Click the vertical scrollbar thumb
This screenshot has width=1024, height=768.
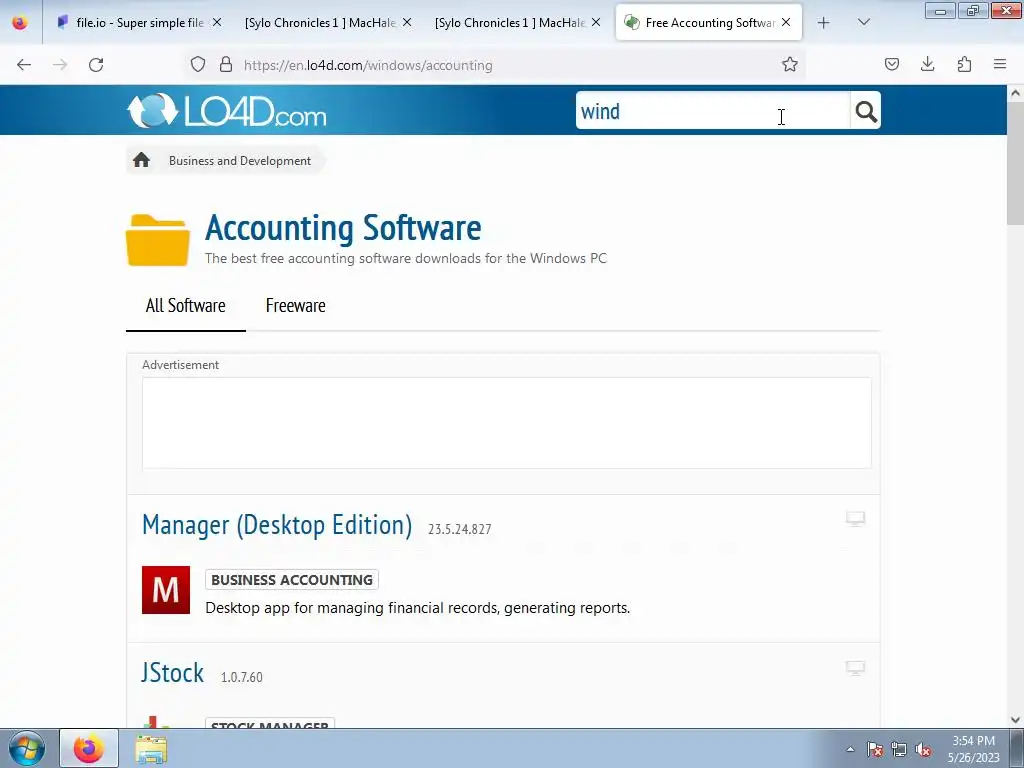(1016, 163)
